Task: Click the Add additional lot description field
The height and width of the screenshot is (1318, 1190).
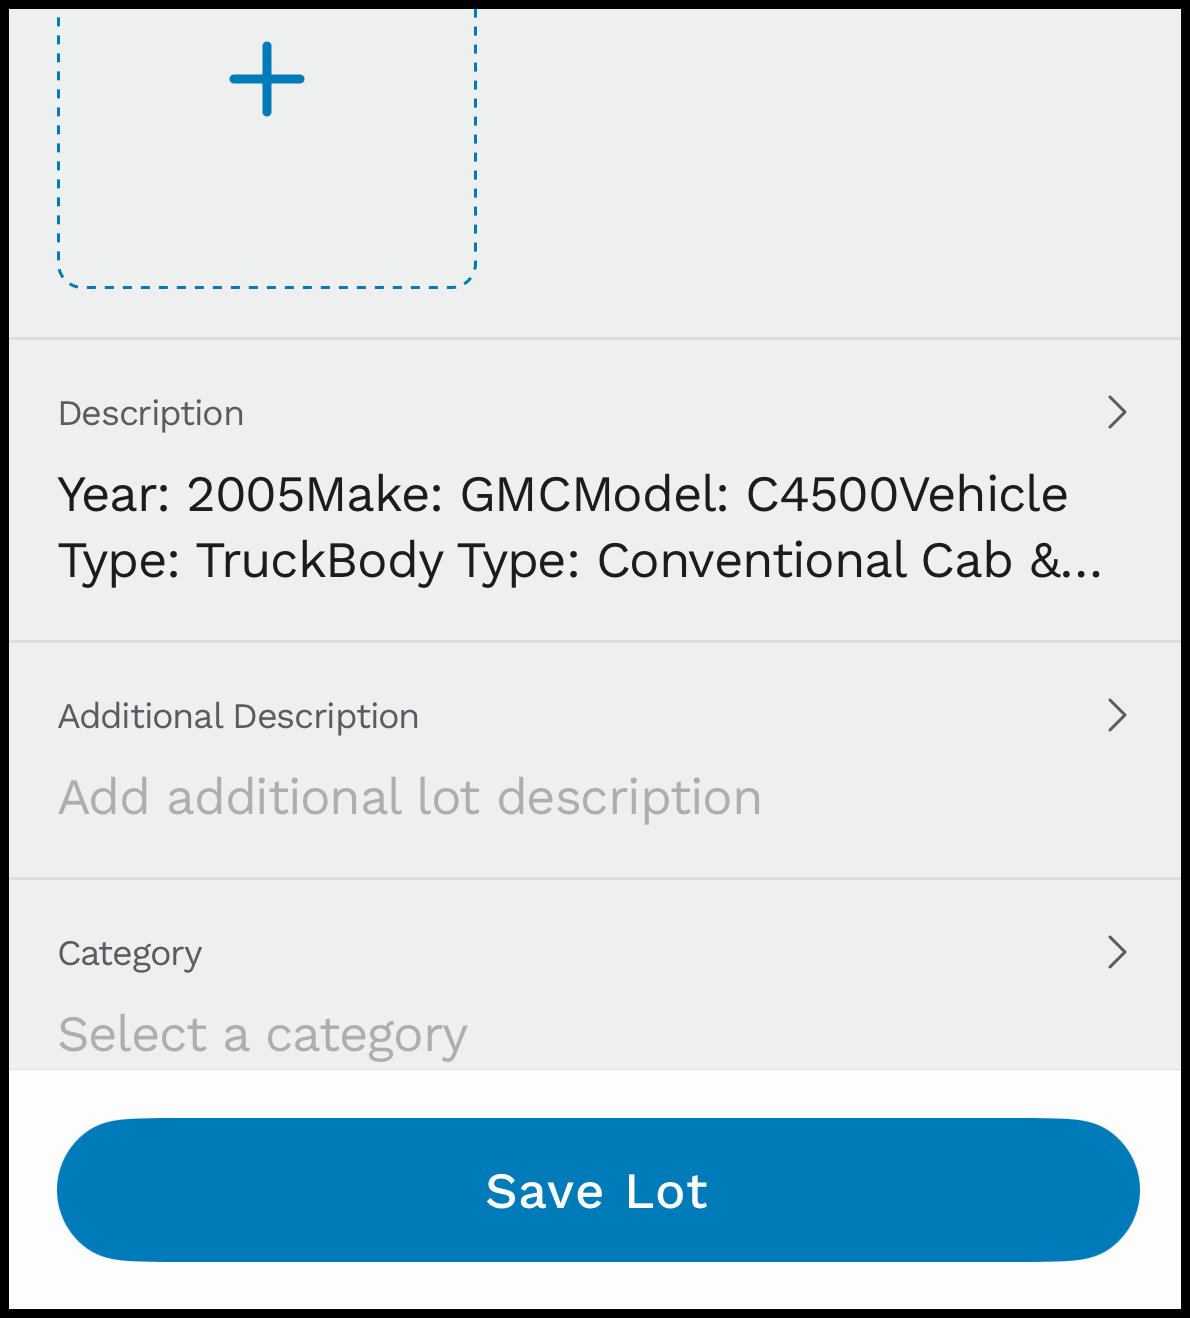Action: 409,797
